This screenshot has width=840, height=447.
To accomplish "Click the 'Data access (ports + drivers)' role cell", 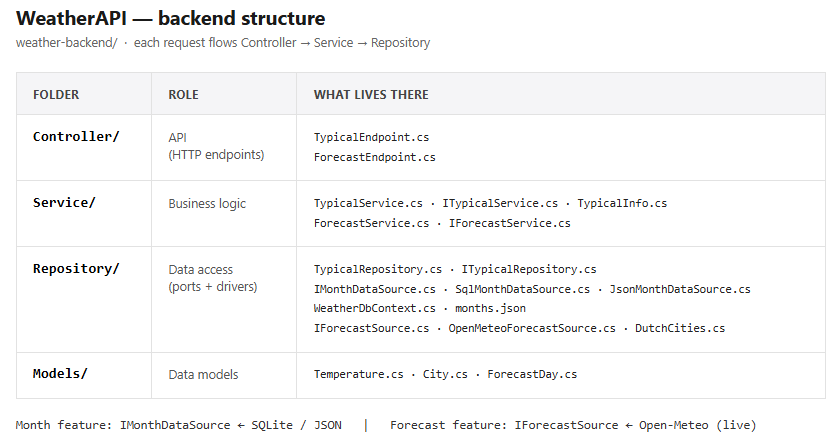I will (224, 299).
